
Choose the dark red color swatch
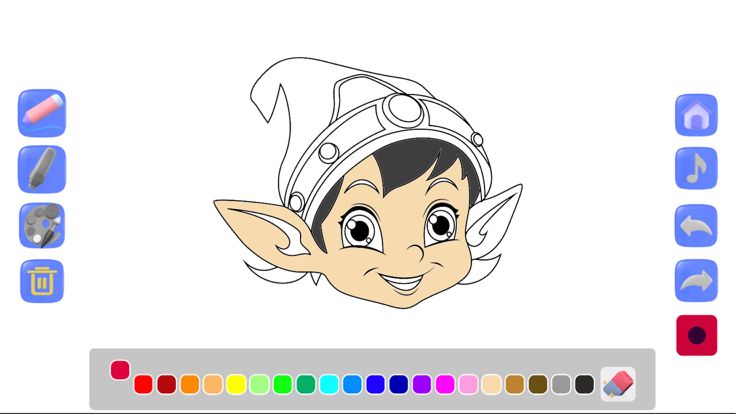click(x=167, y=384)
